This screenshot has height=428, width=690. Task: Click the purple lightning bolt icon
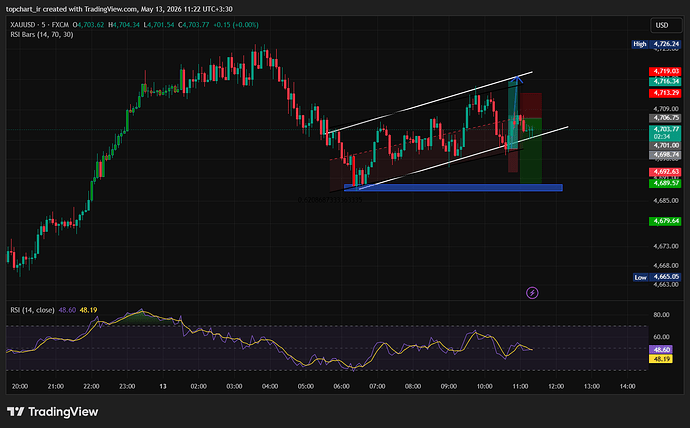[532, 293]
